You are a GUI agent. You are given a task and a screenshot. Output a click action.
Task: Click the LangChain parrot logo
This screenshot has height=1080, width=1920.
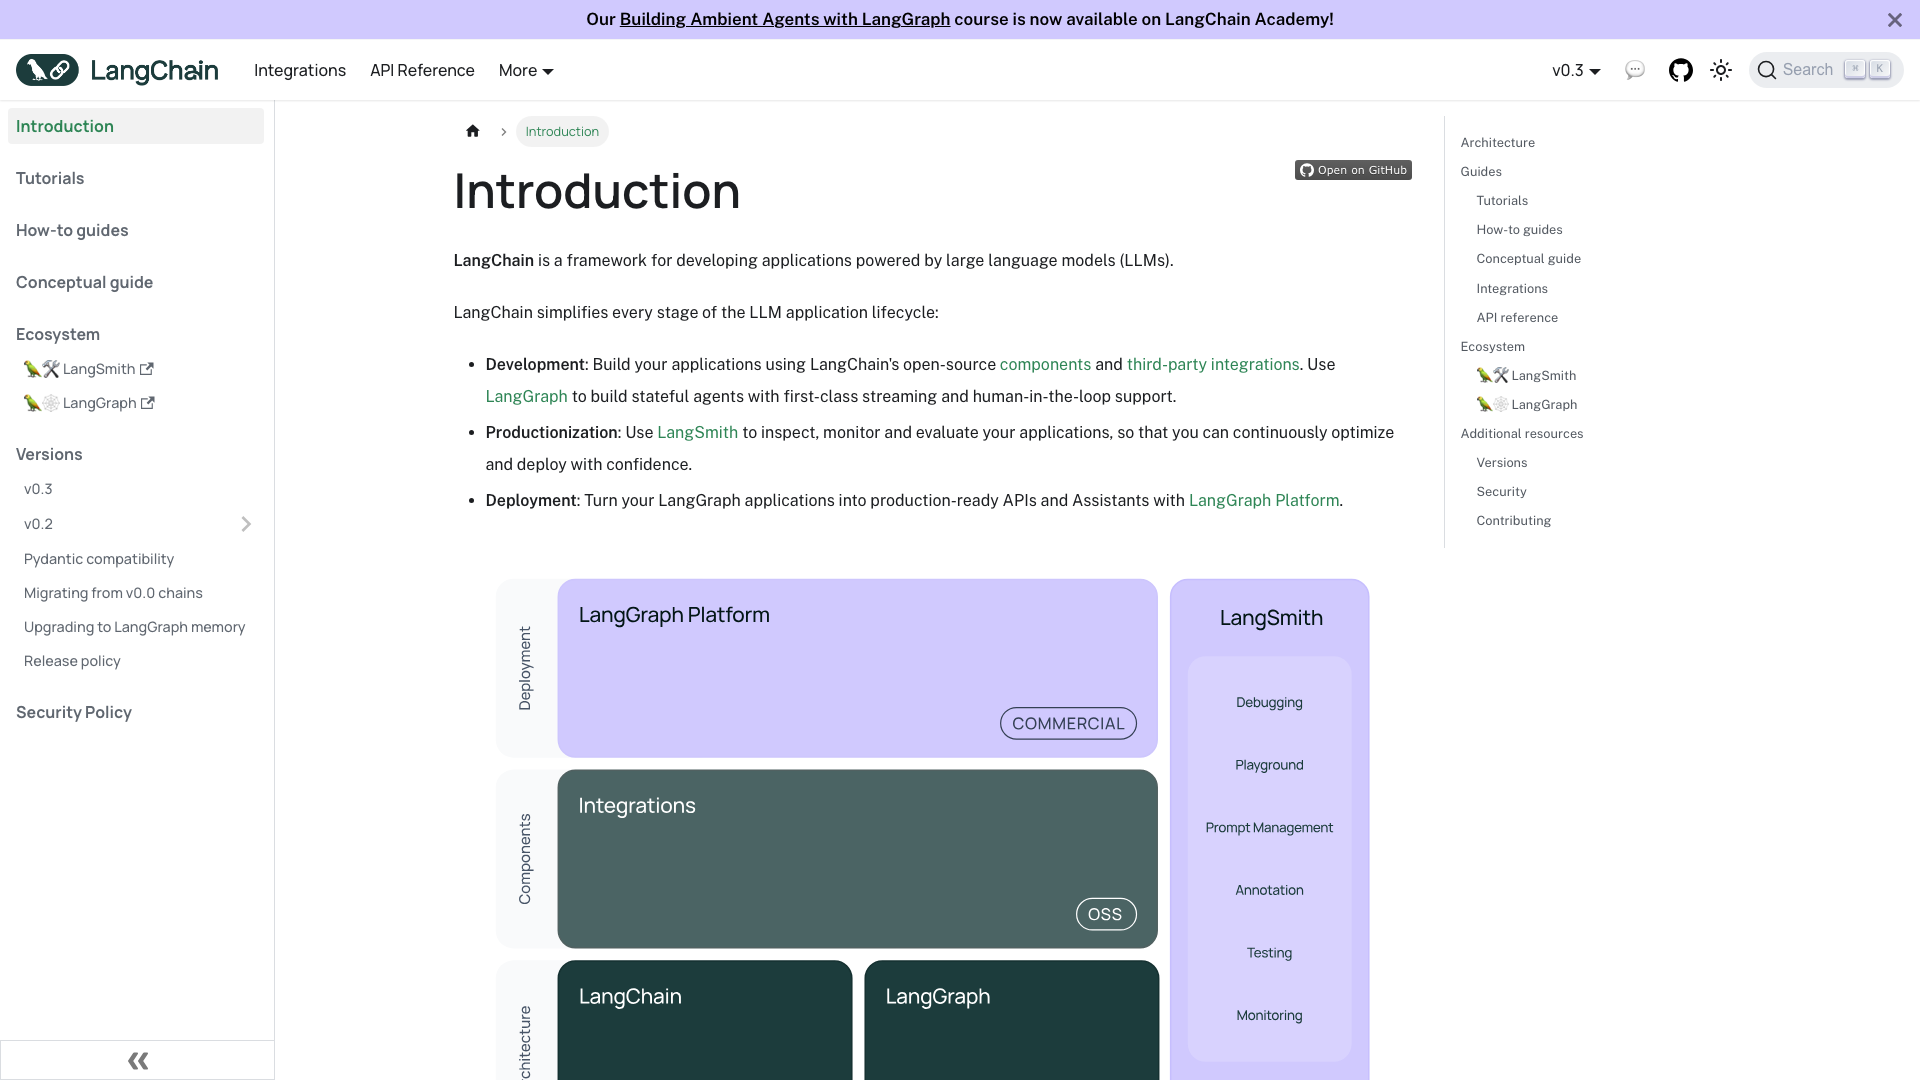click(x=47, y=70)
